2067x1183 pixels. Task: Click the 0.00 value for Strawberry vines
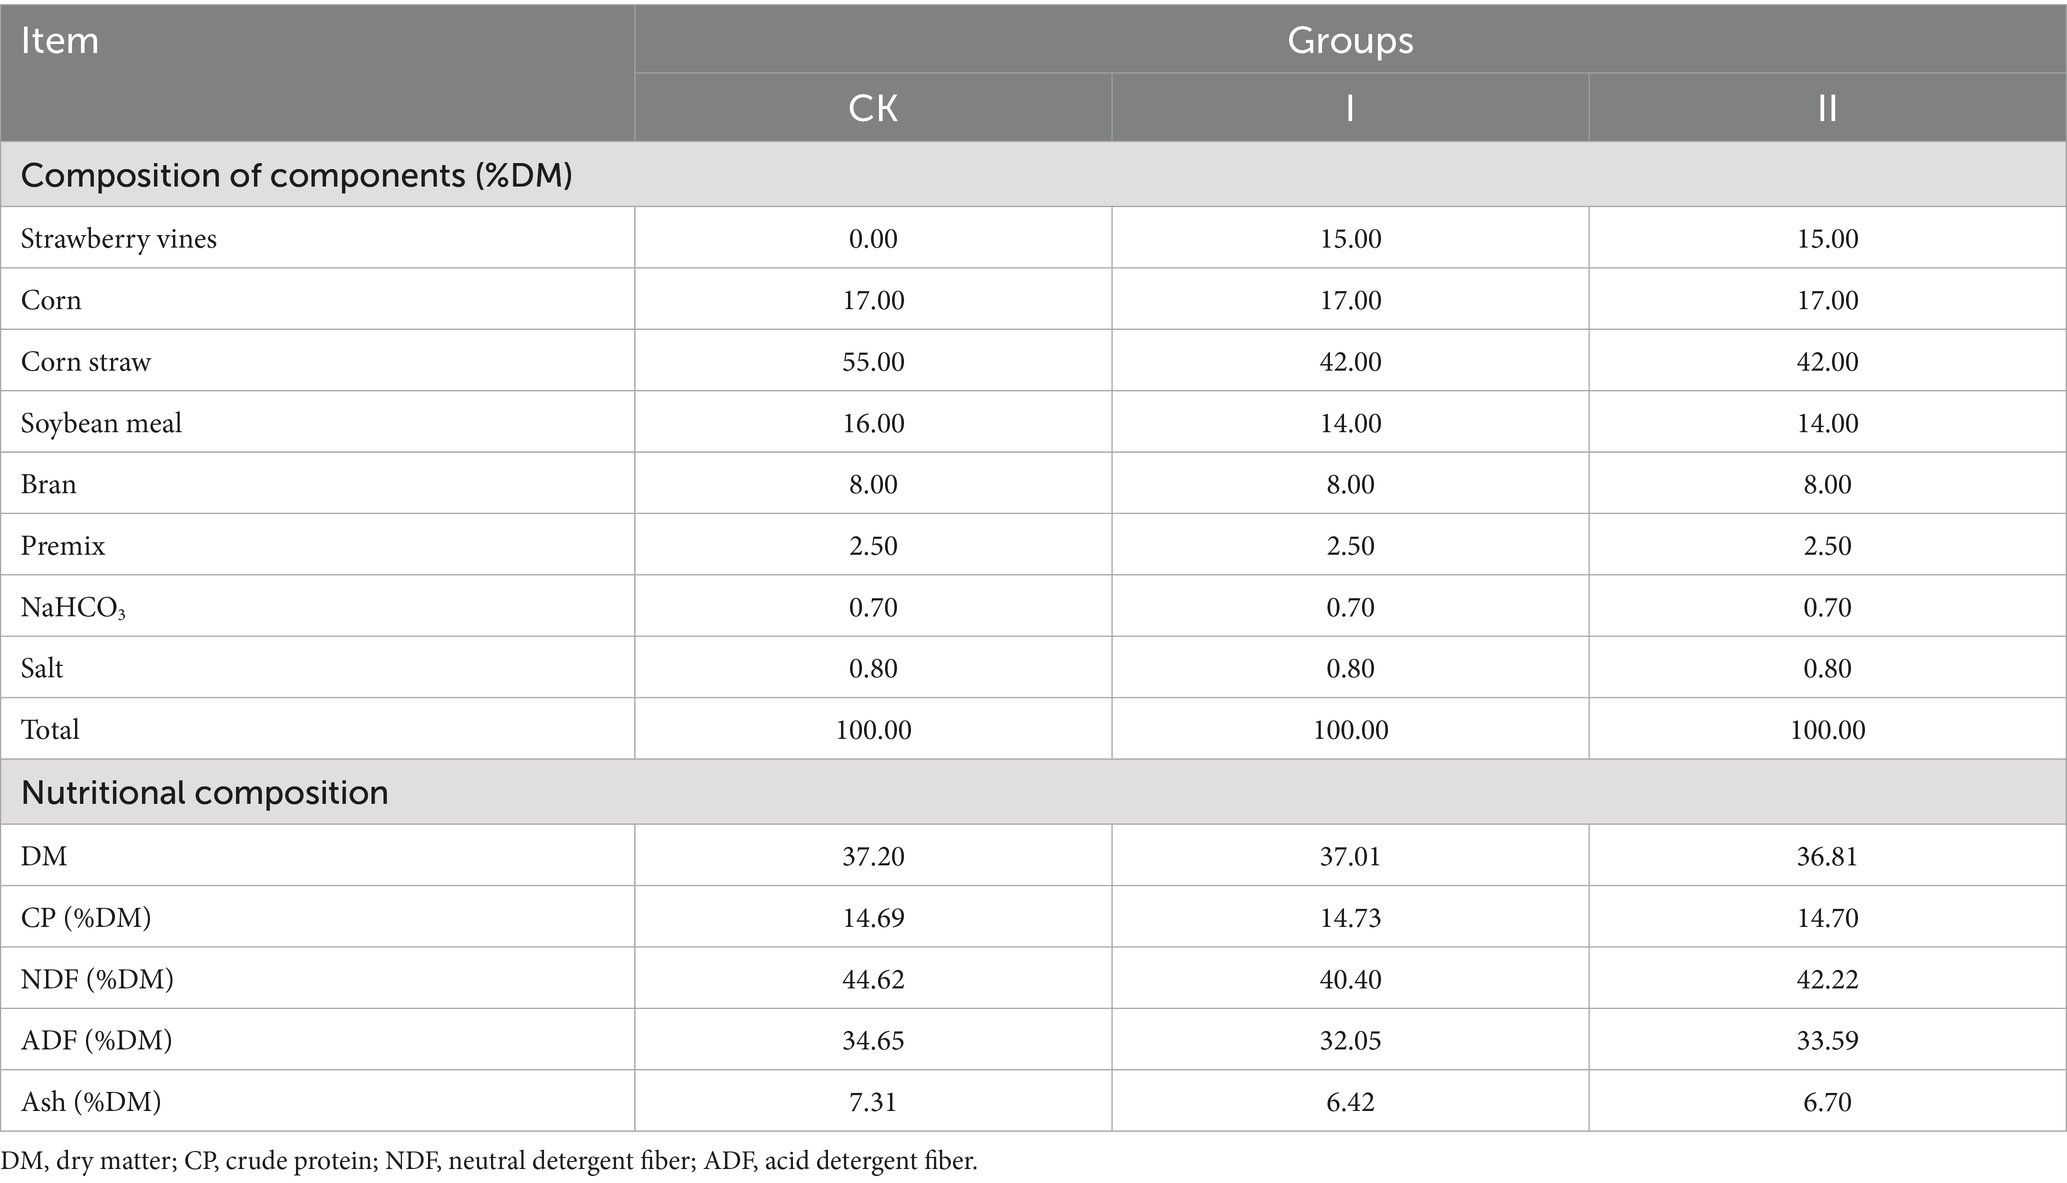point(873,239)
